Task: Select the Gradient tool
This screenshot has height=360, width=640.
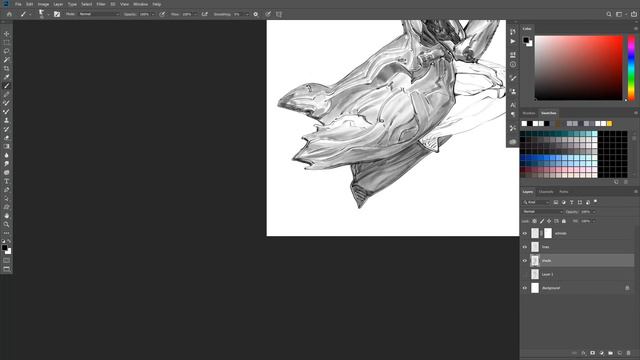Action: [x=7, y=147]
